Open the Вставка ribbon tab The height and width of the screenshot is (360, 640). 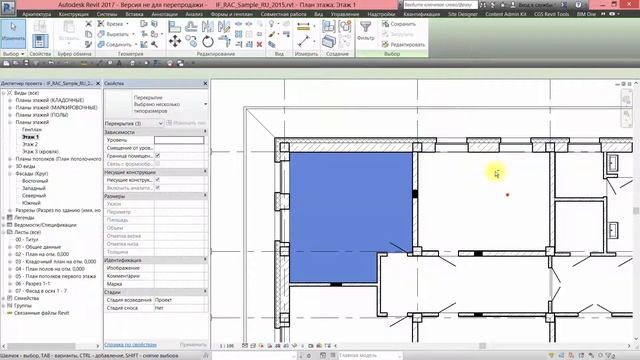134,14
